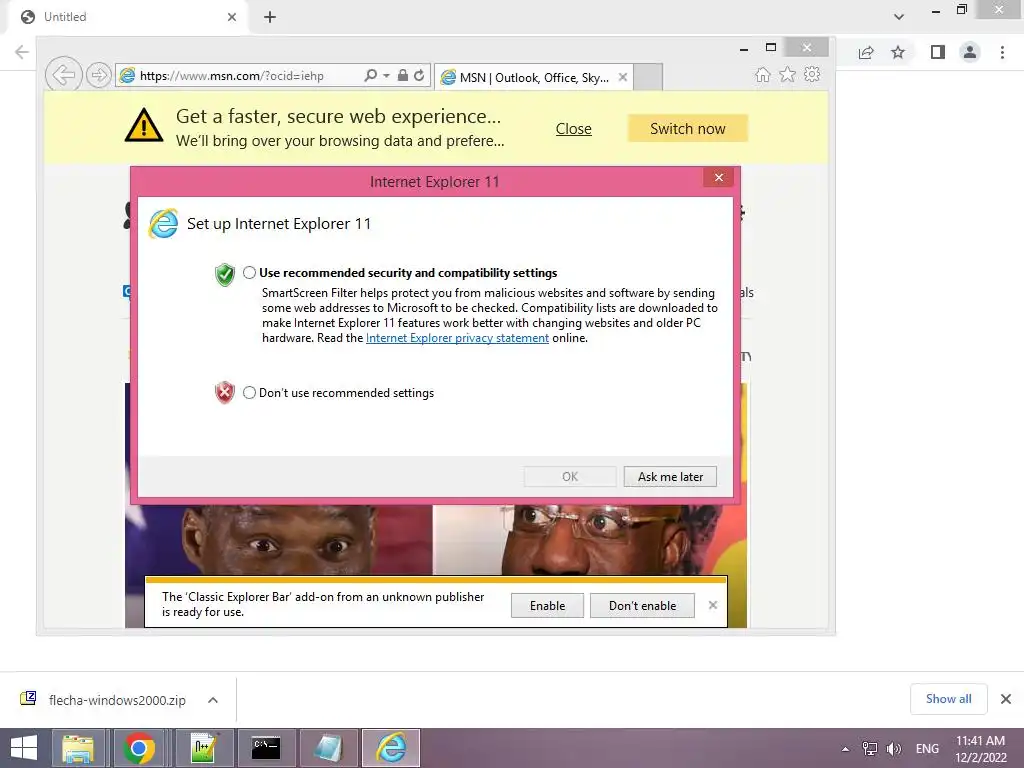This screenshot has width=1024, height=768.
Task: Click the Close link in the yellow banner
Action: [573, 129]
